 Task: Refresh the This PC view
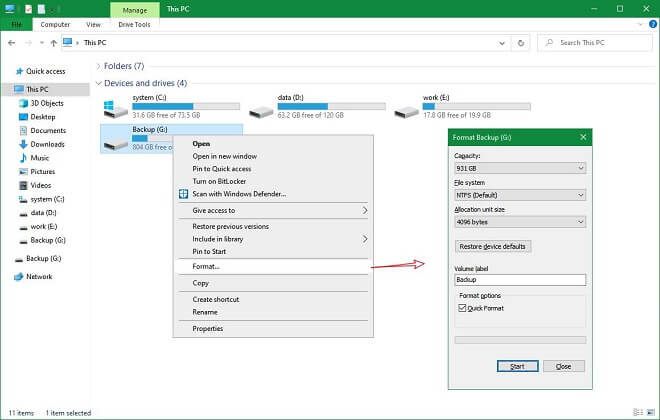pyautogui.click(x=521, y=43)
